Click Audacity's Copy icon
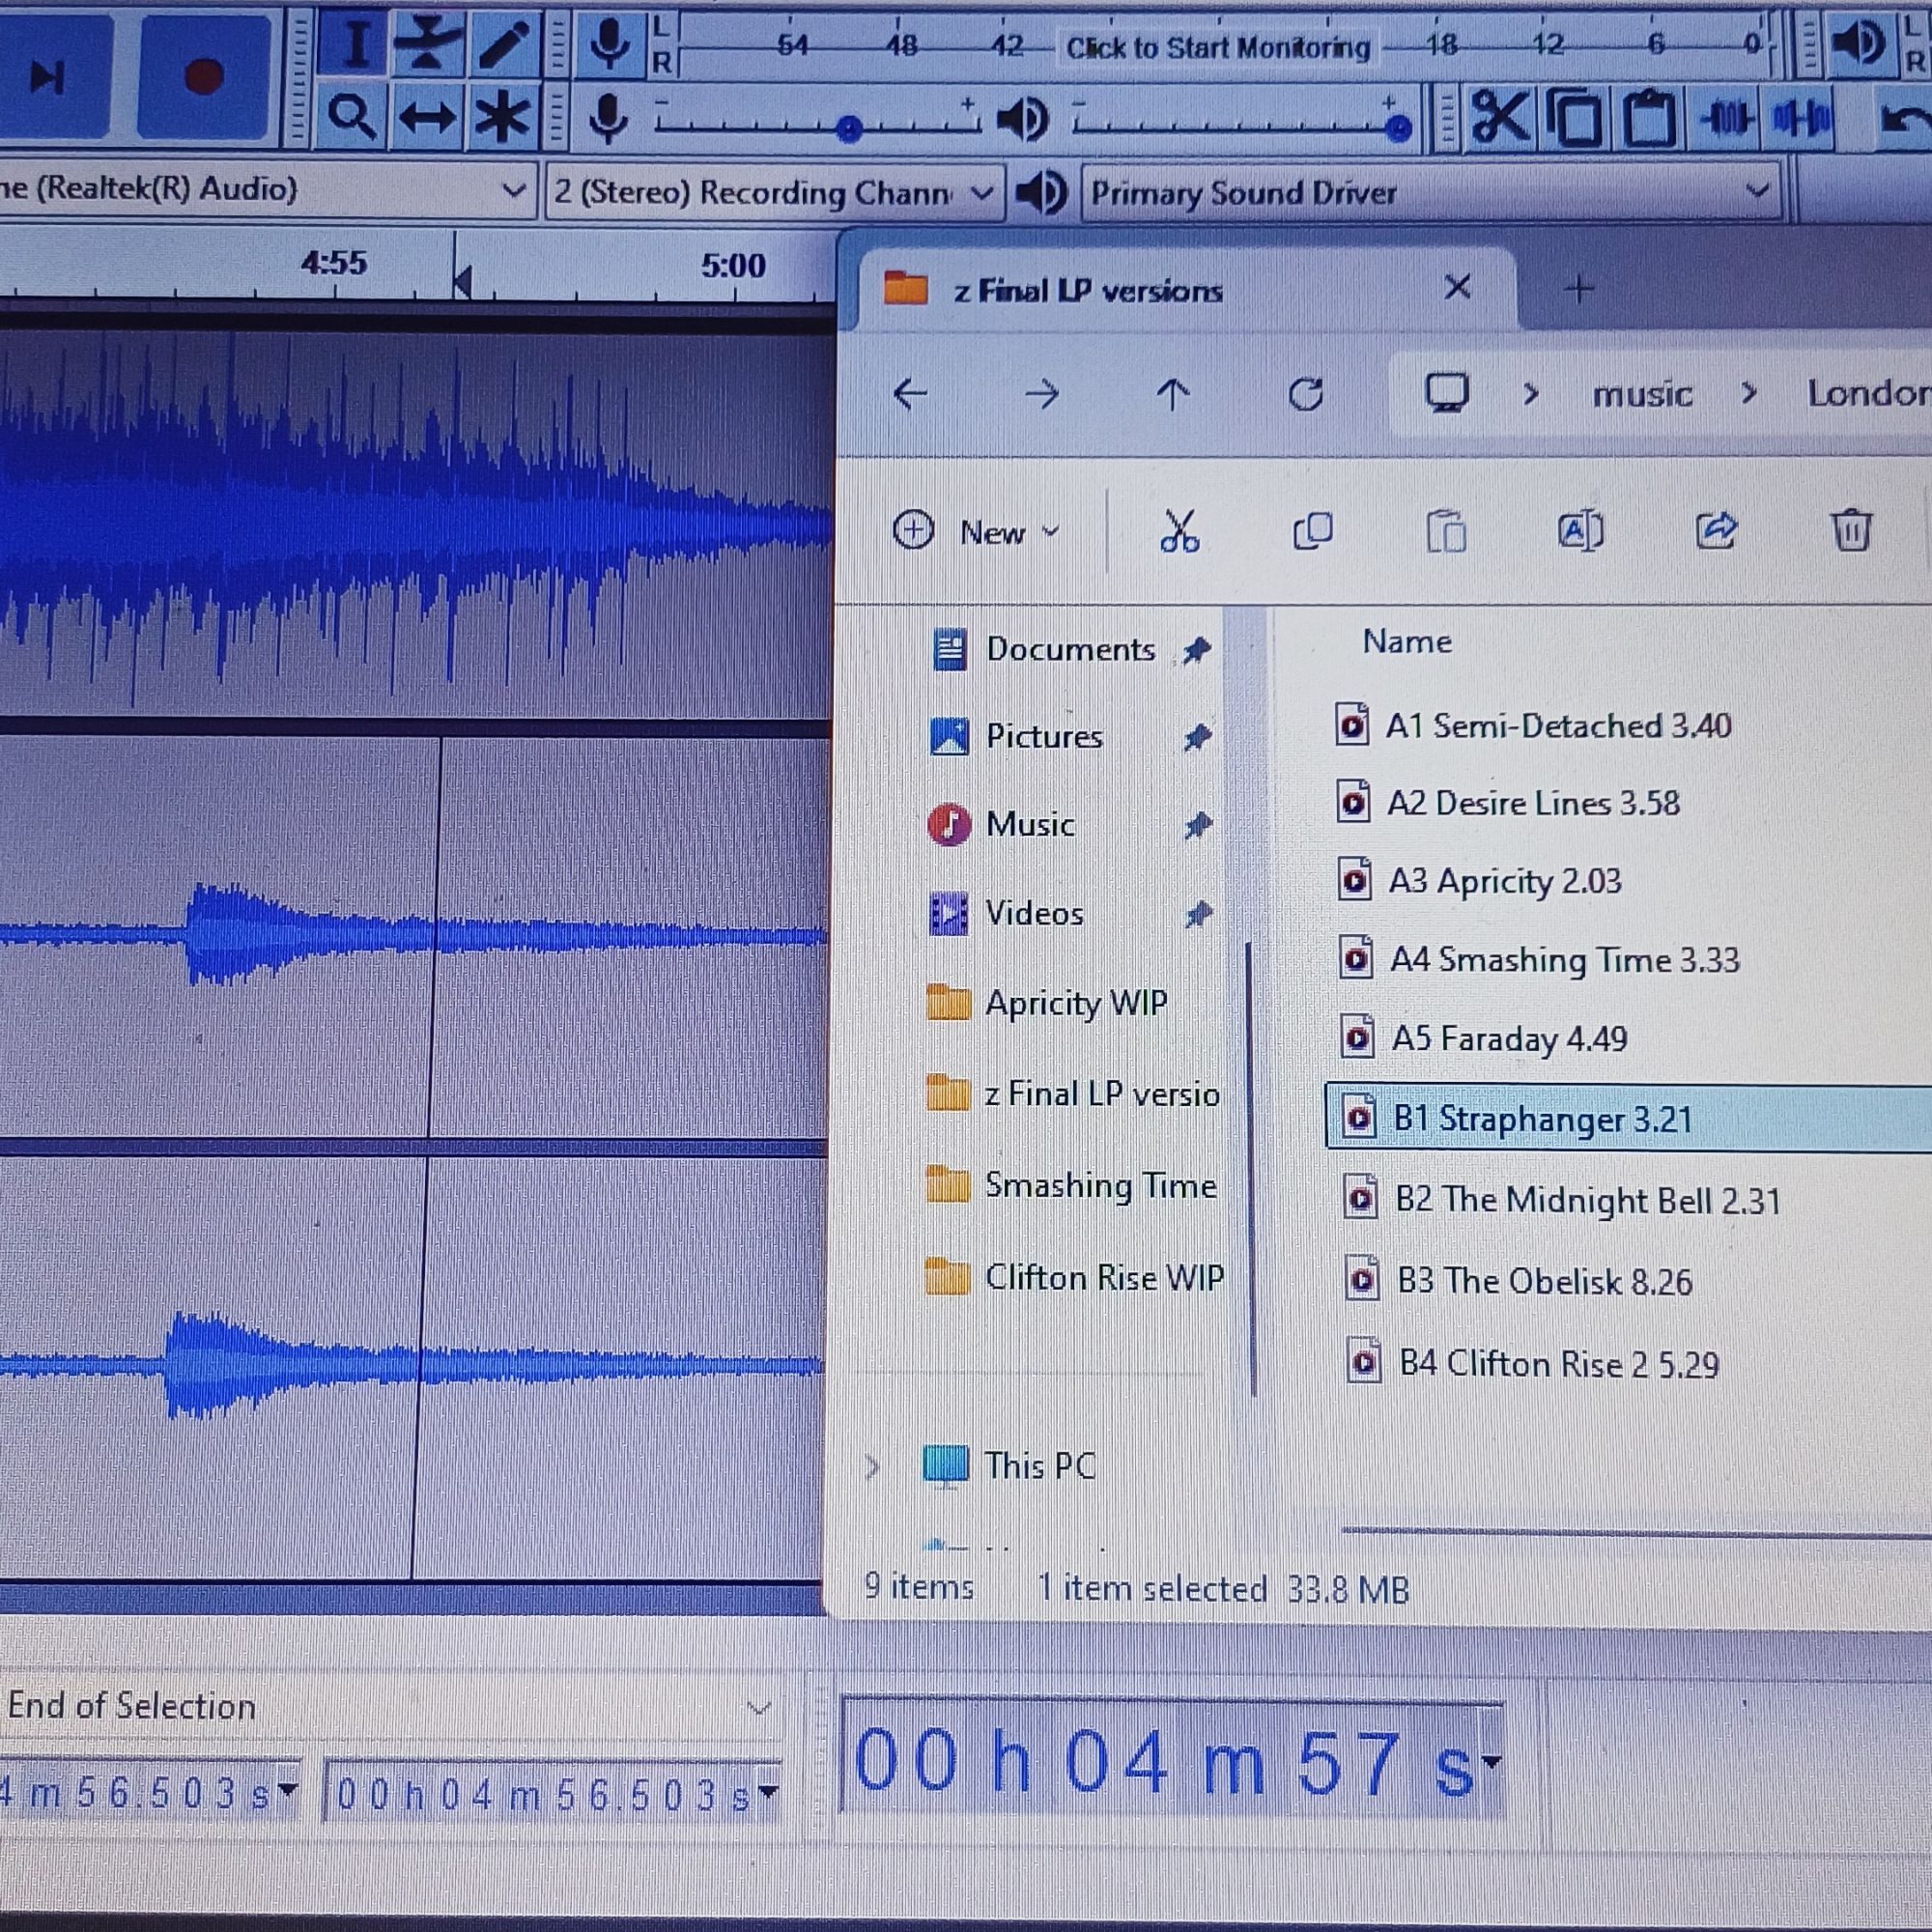1932x1932 pixels. coord(1574,118)
